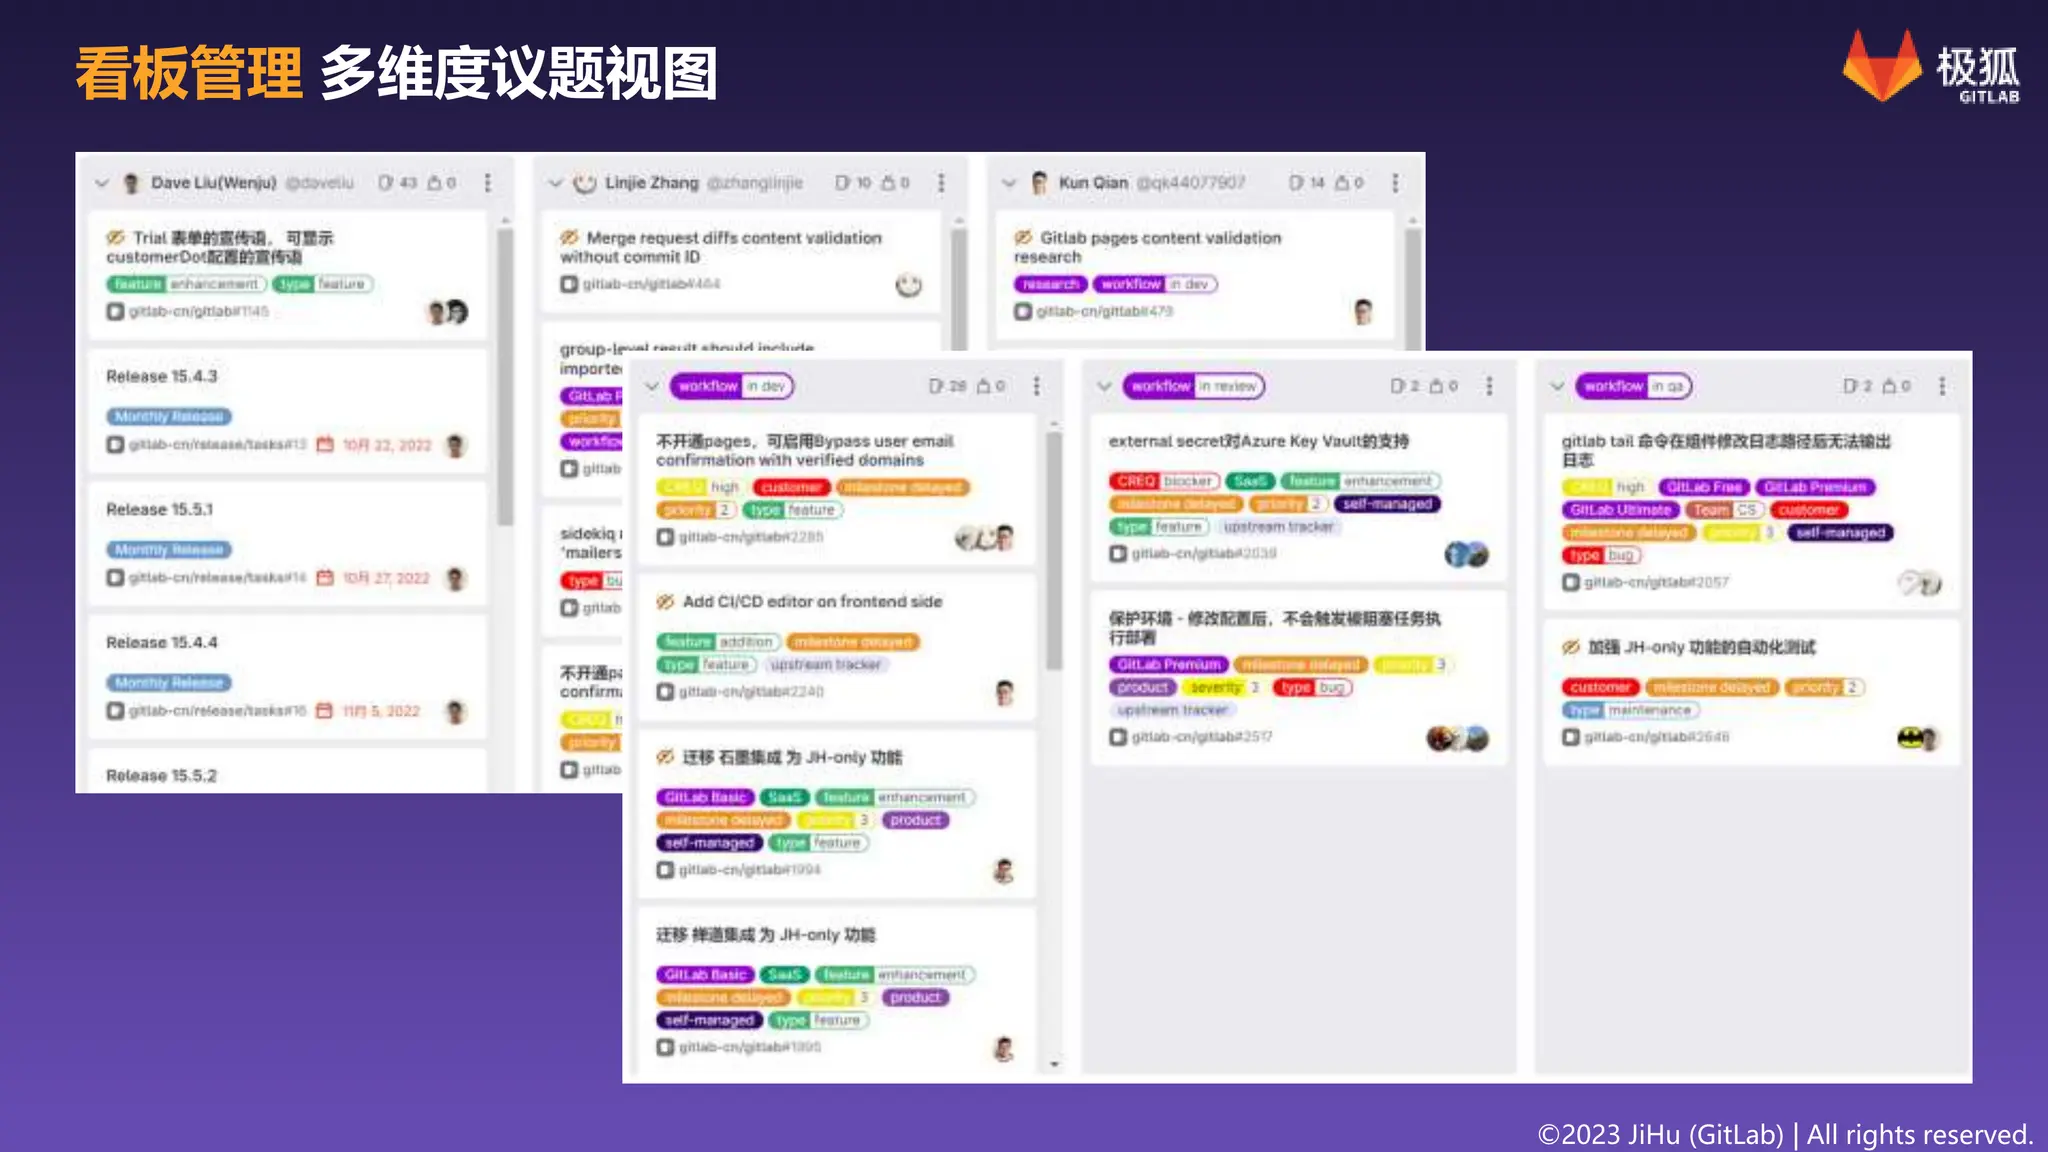Click confidential icon on Merge request diffs card
The height and width of the screenshot is (1152, 2048).
[x=569, y=238]
